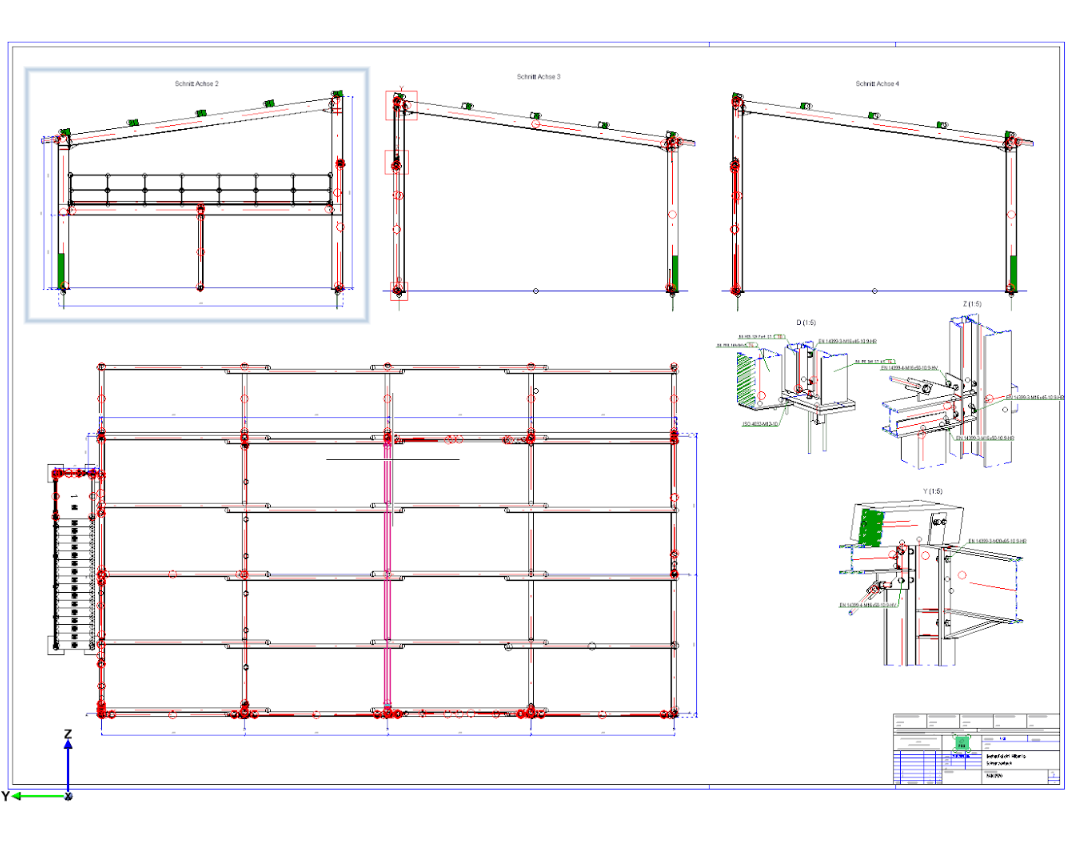Click the green Y axis arrow of coordinate icon

[x=38, y=796]
